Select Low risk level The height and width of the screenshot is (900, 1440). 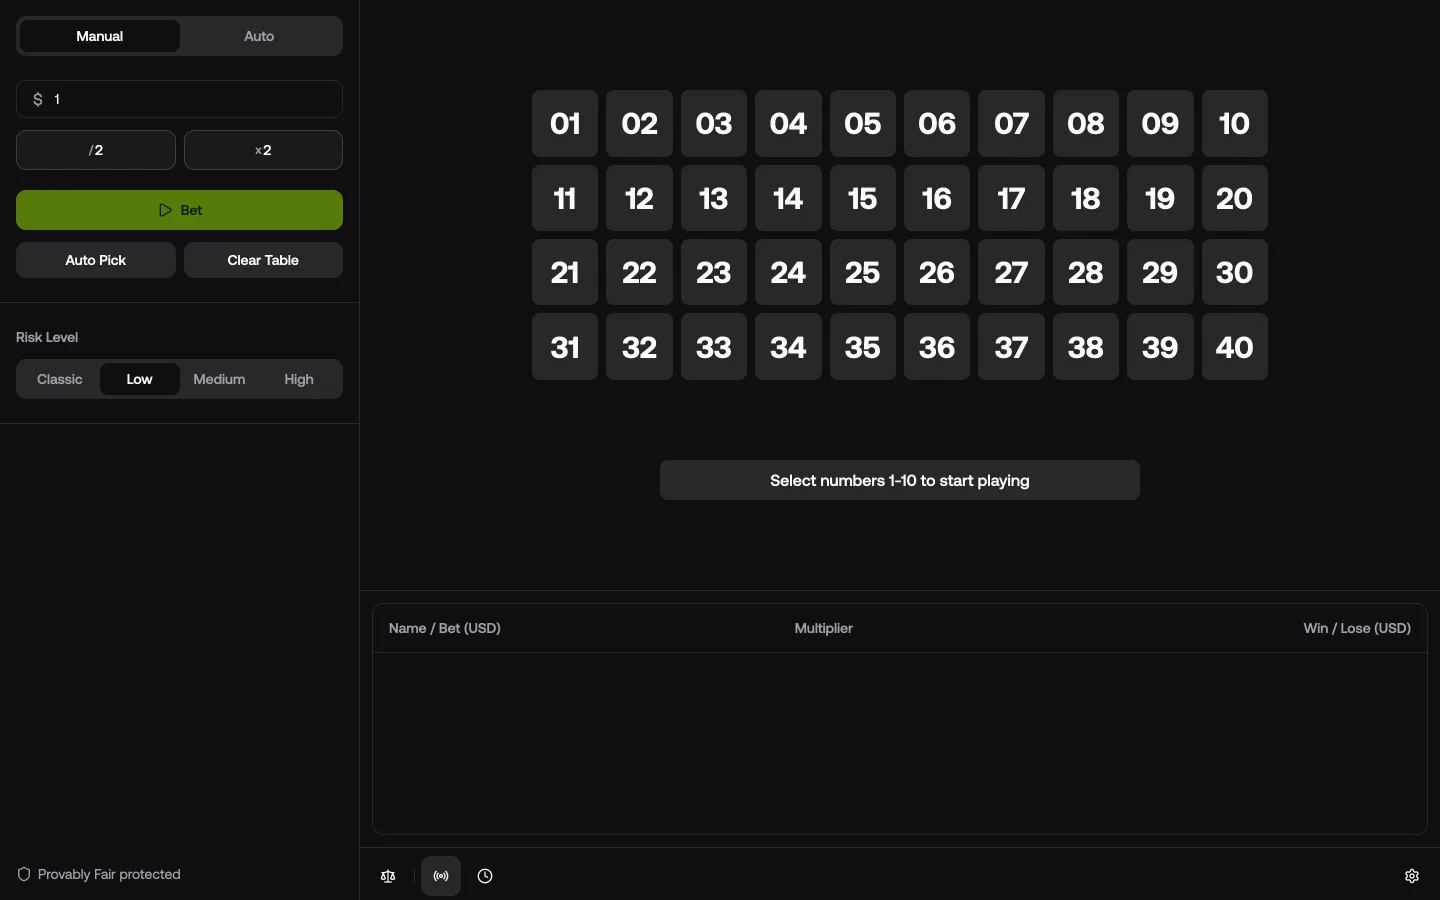coord(140,379)
